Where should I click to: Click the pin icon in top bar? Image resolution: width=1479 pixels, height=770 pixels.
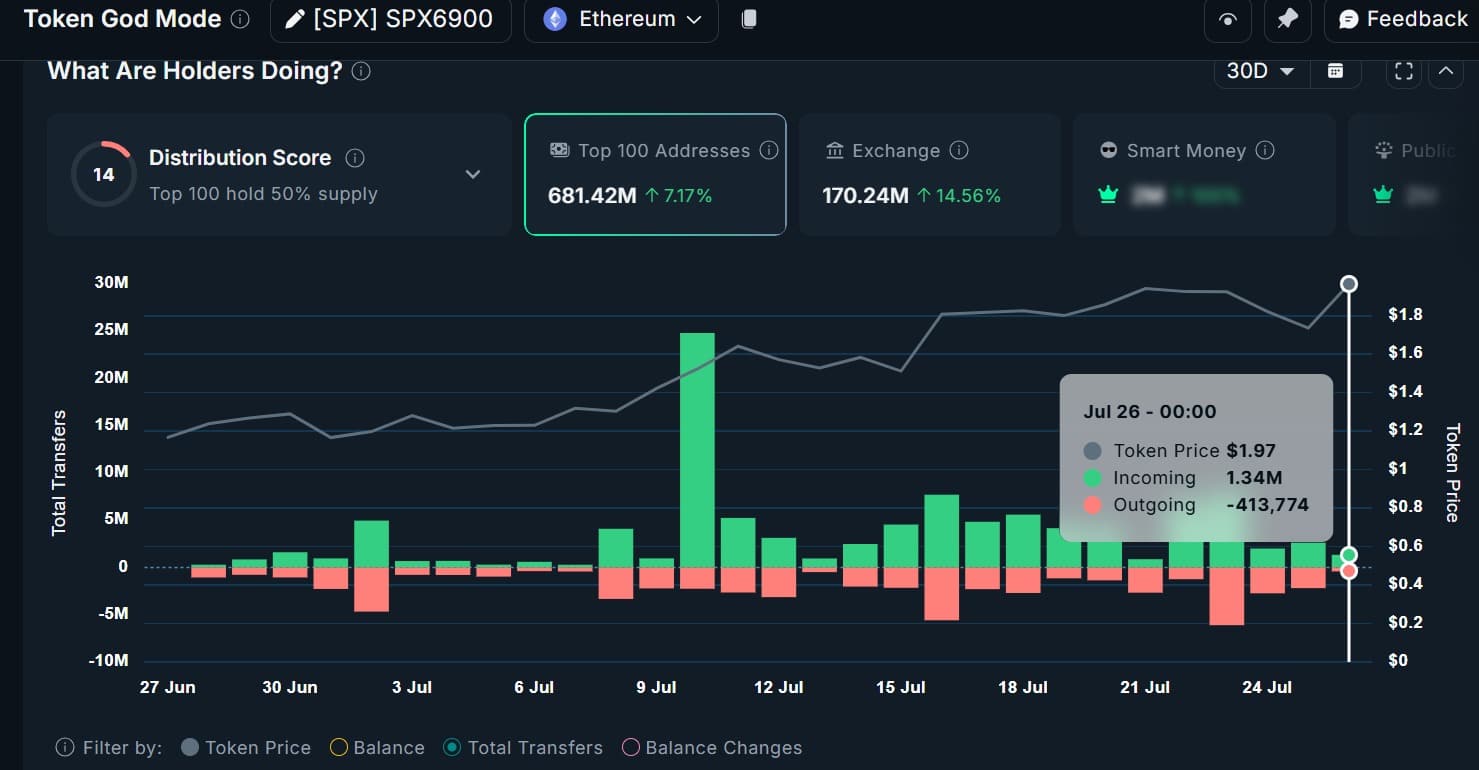pyautogui.click(x=1288, y=20)
